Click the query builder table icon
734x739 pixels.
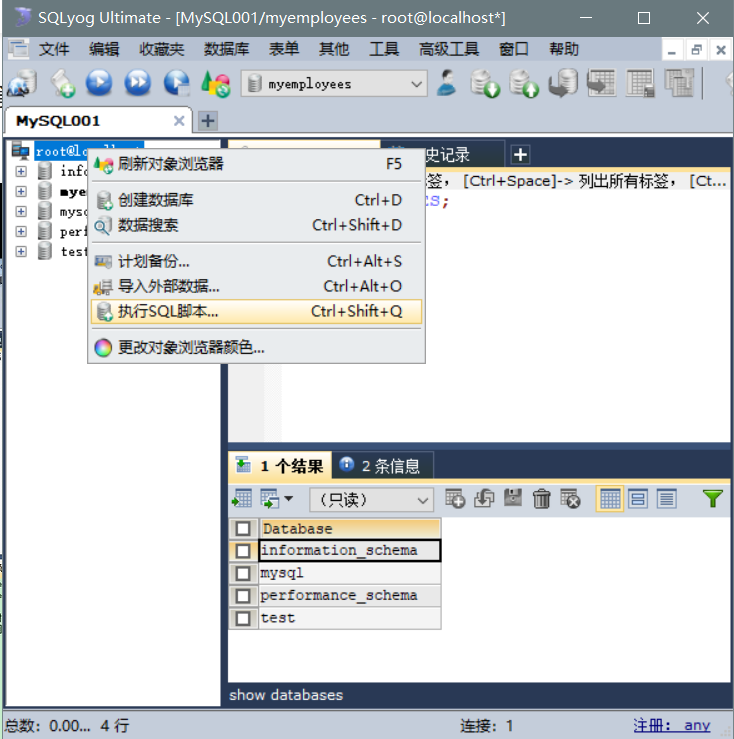[x=640, y=83]
